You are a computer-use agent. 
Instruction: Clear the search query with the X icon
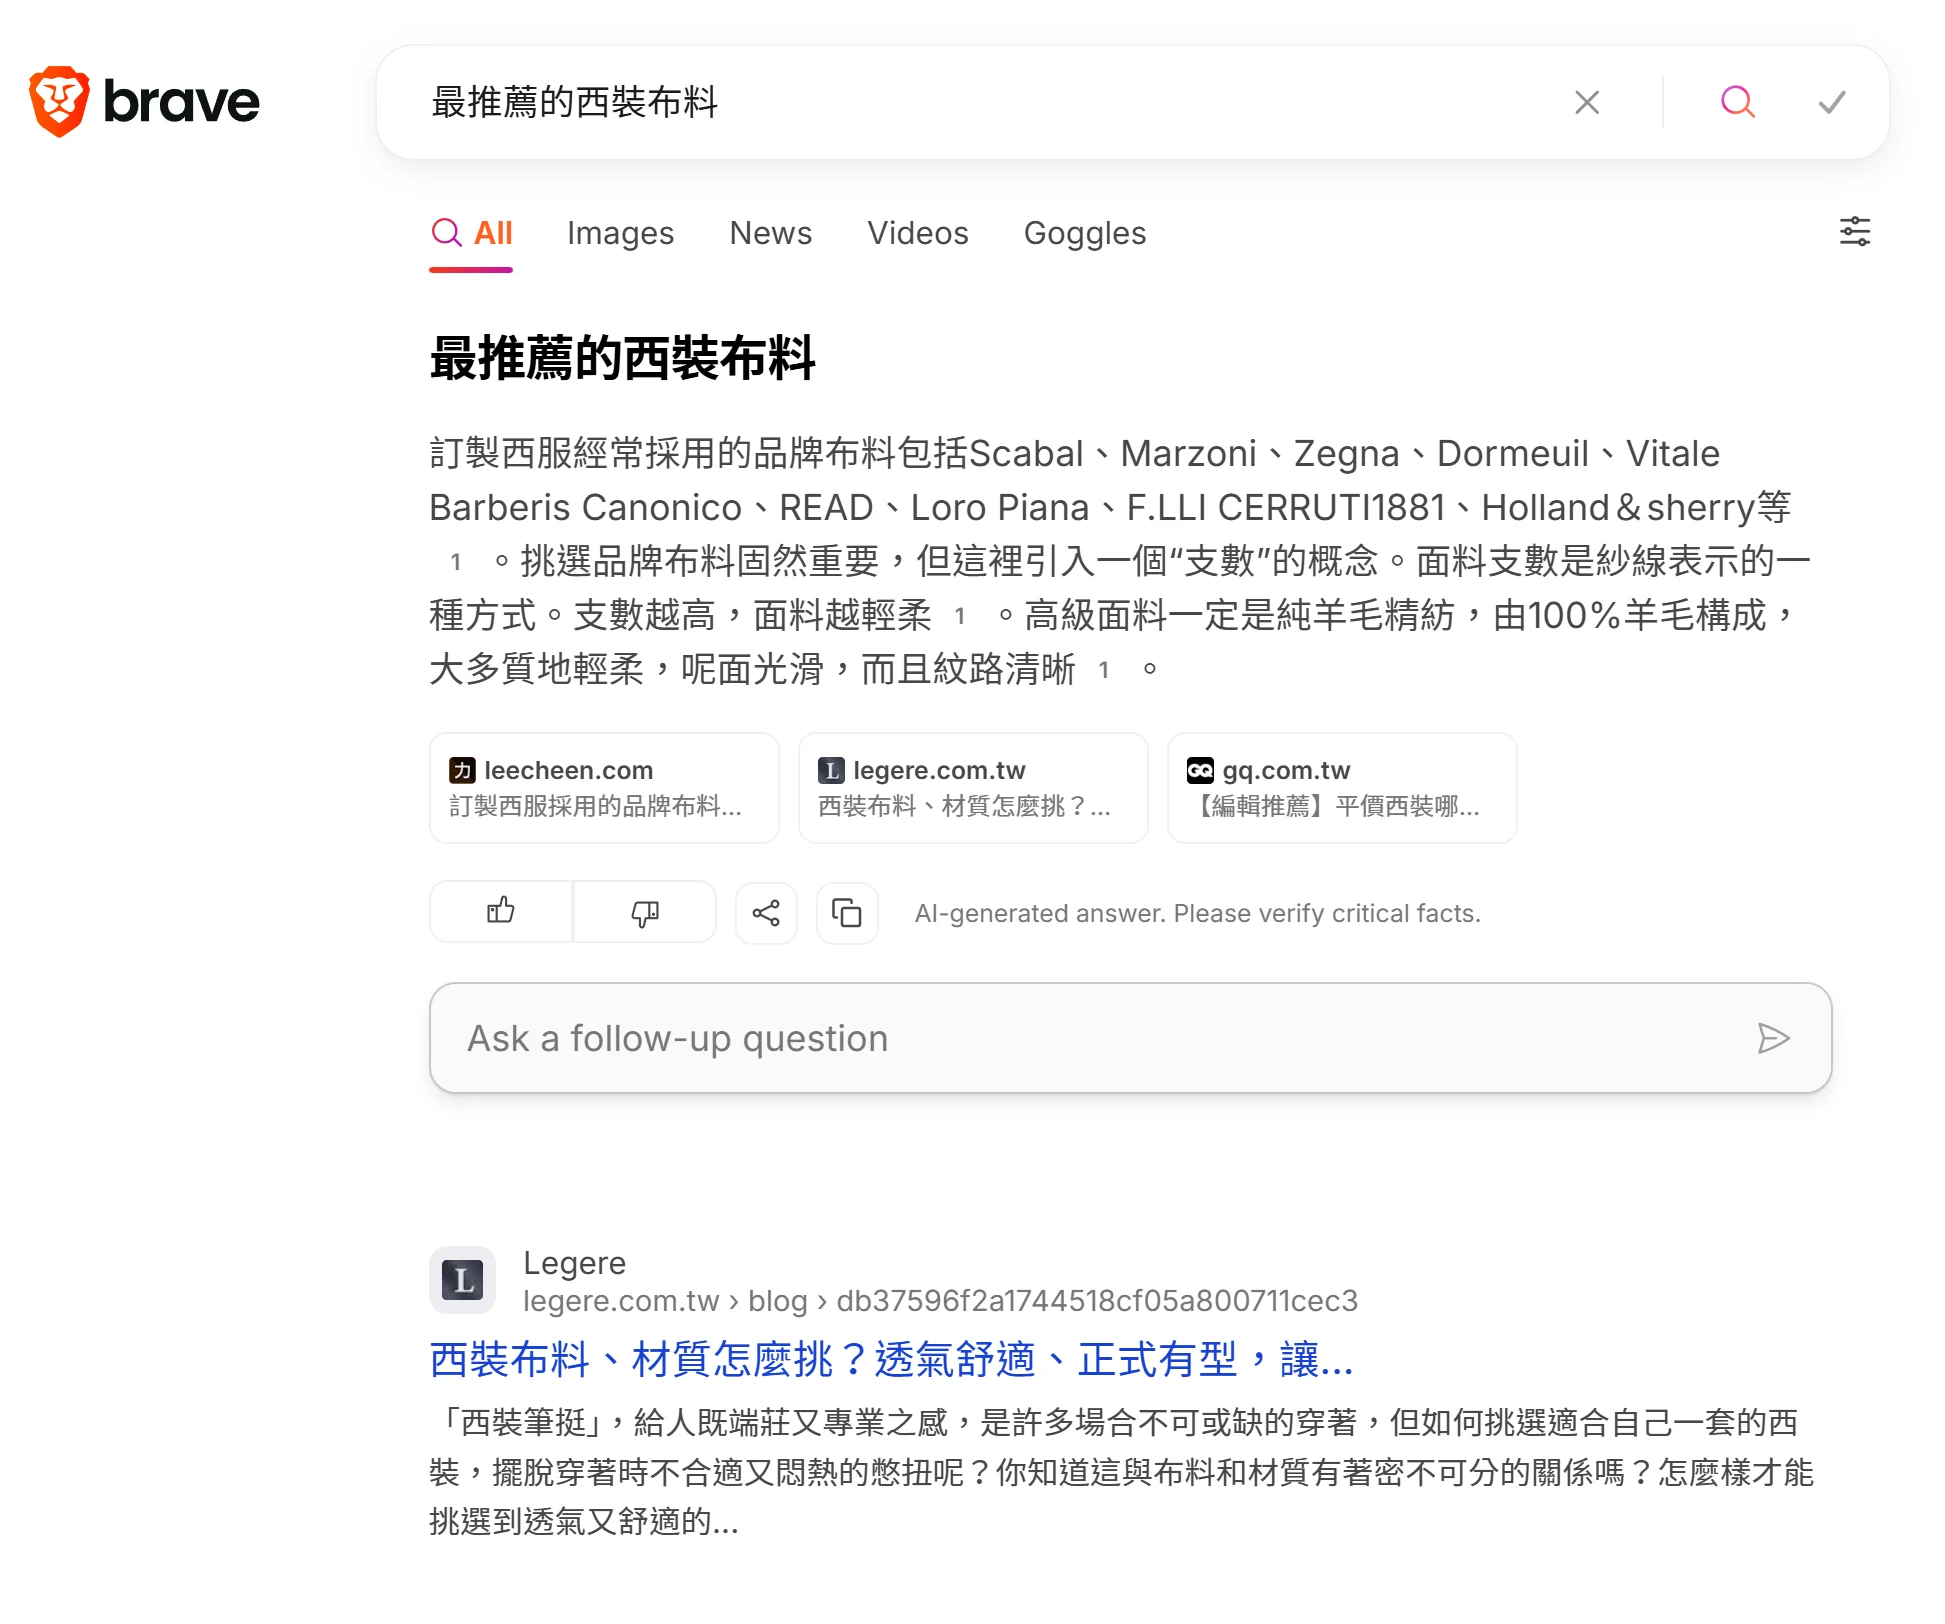pos(1587,101)
